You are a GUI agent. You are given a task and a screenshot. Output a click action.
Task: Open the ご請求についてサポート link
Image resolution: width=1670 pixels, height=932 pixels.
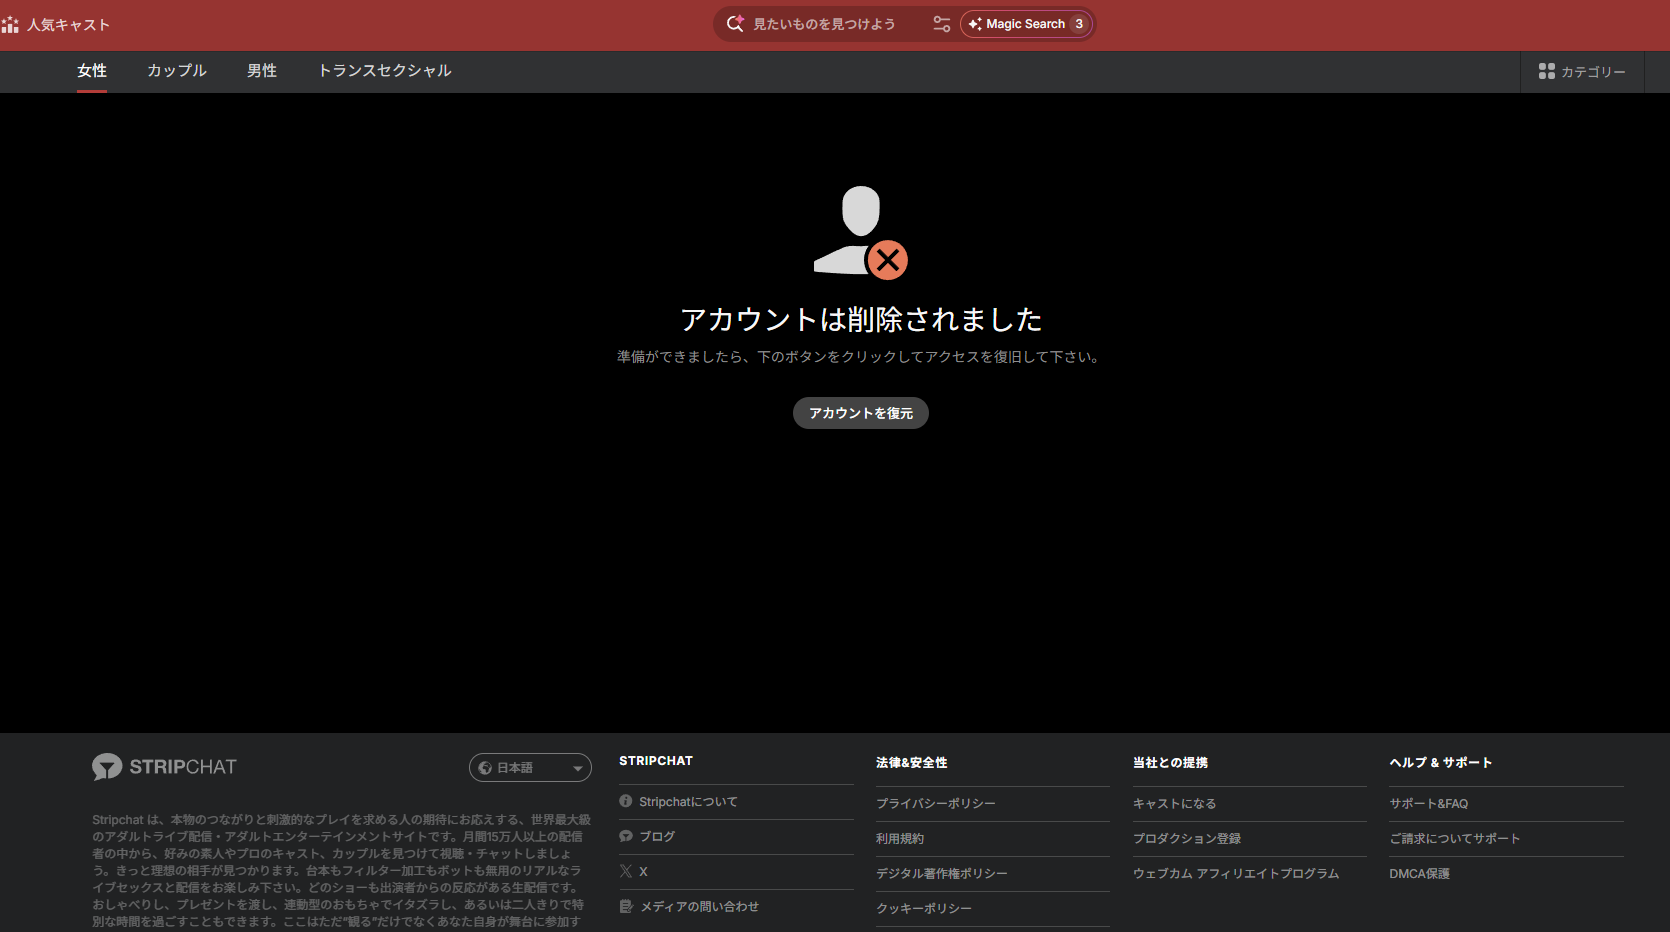(1455, 839)
